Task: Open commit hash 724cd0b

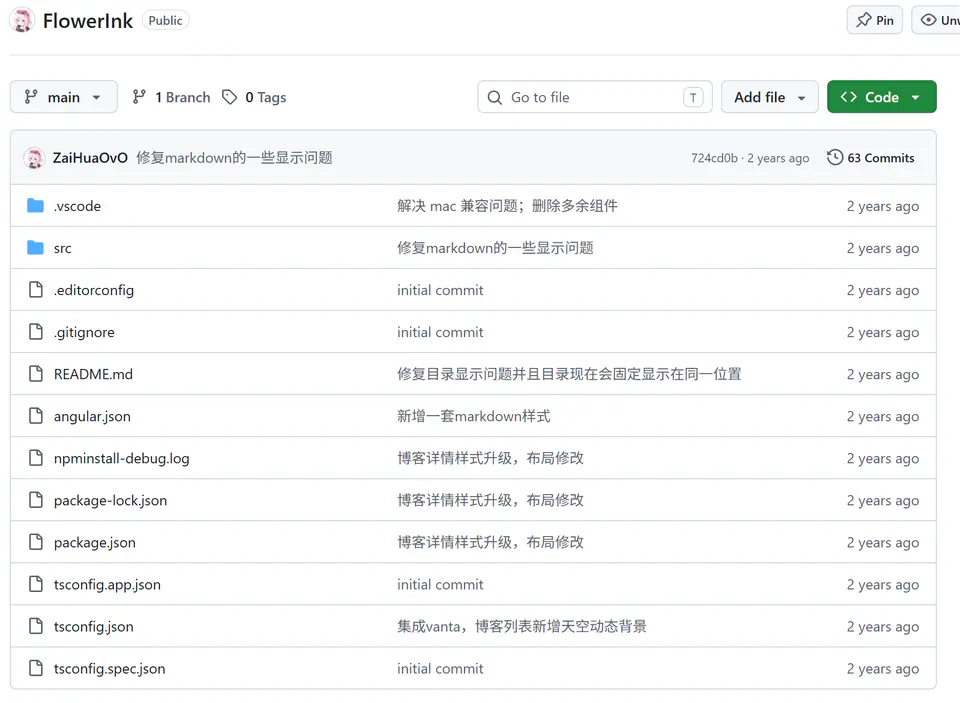Action: pyautogui.click(x=714, y=158)
